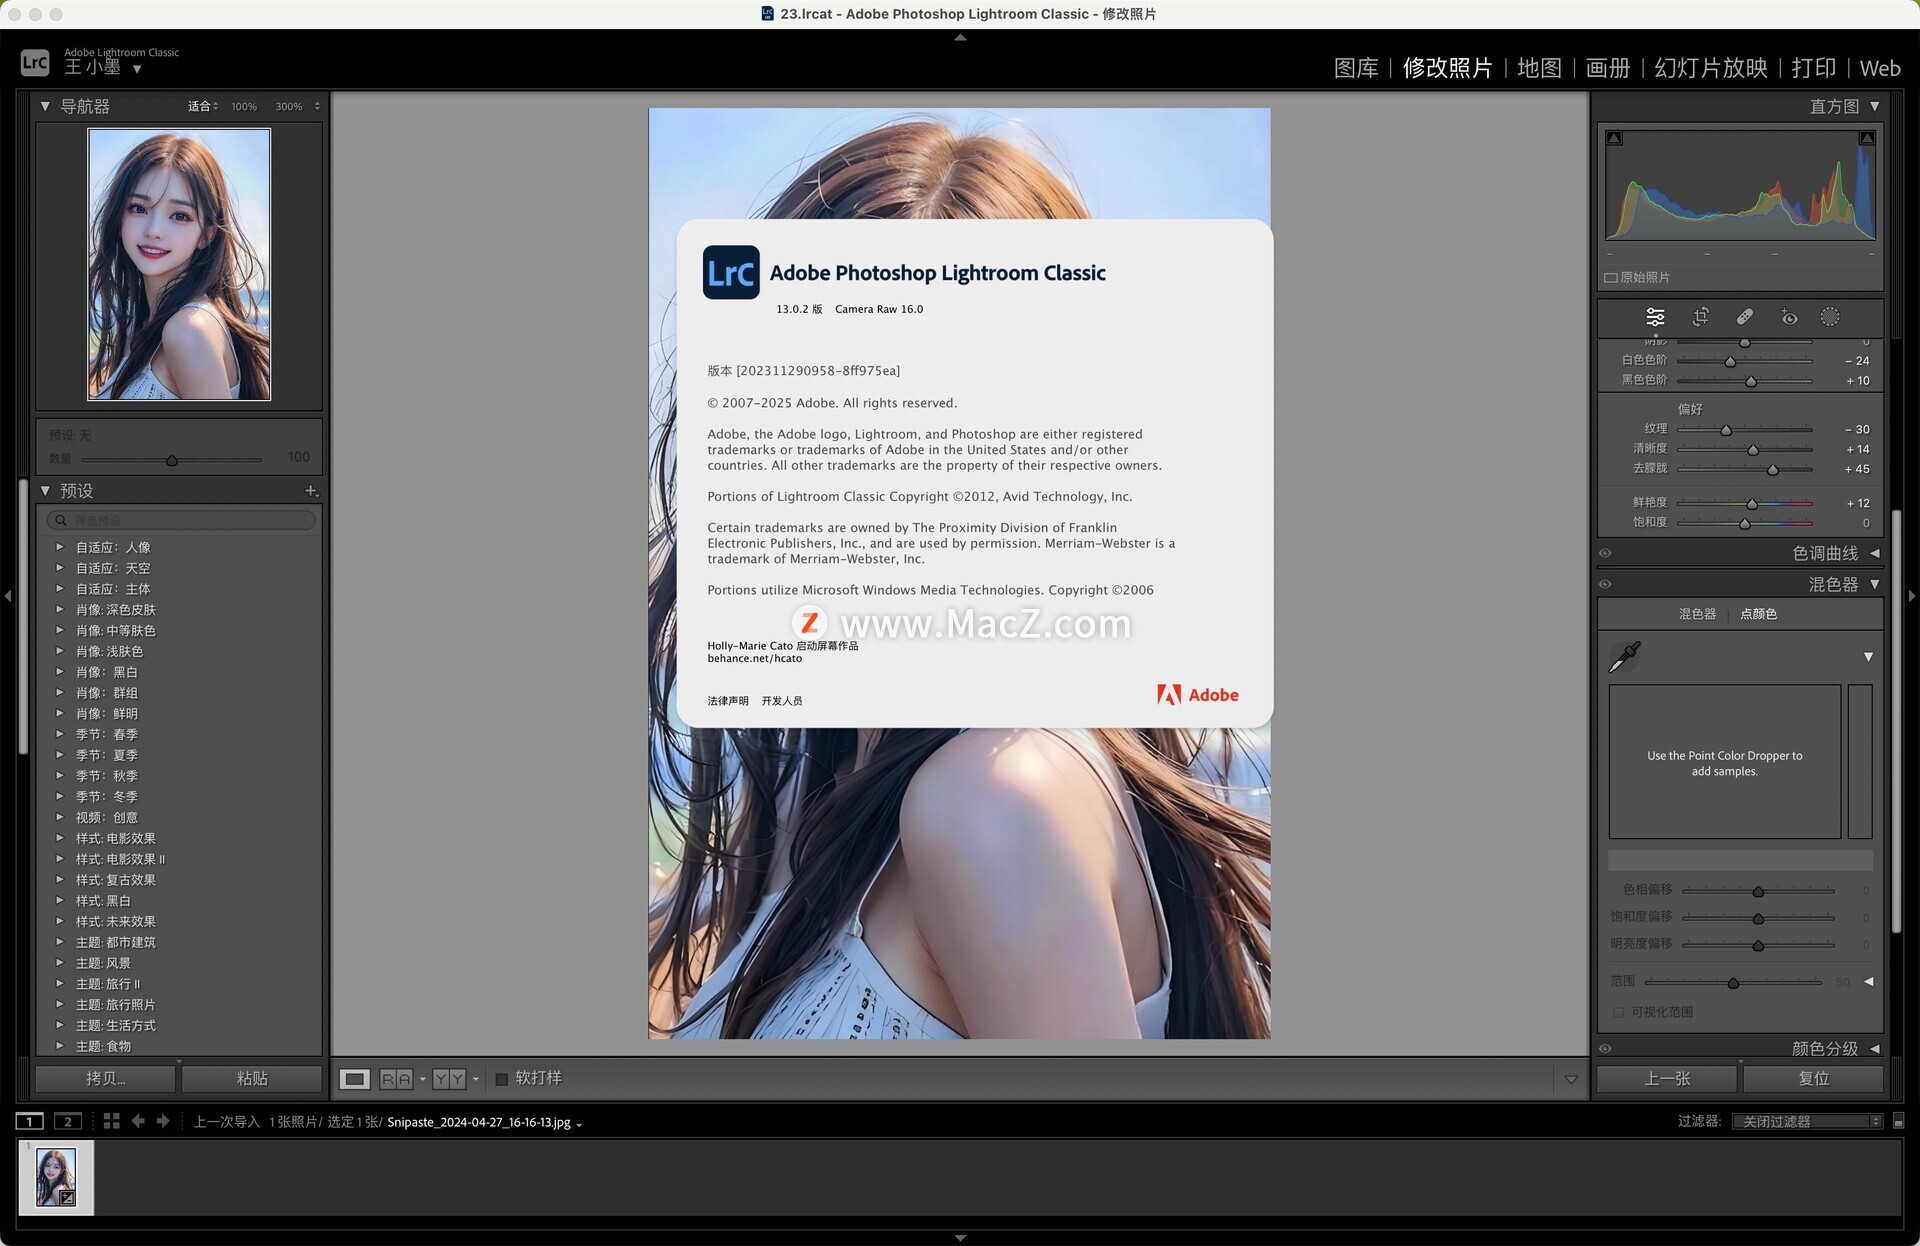The height and width of the screenshot is (1246, 1920).
Task: Pick the Point Color dropper tool
Action: (x=1624, y=657)
